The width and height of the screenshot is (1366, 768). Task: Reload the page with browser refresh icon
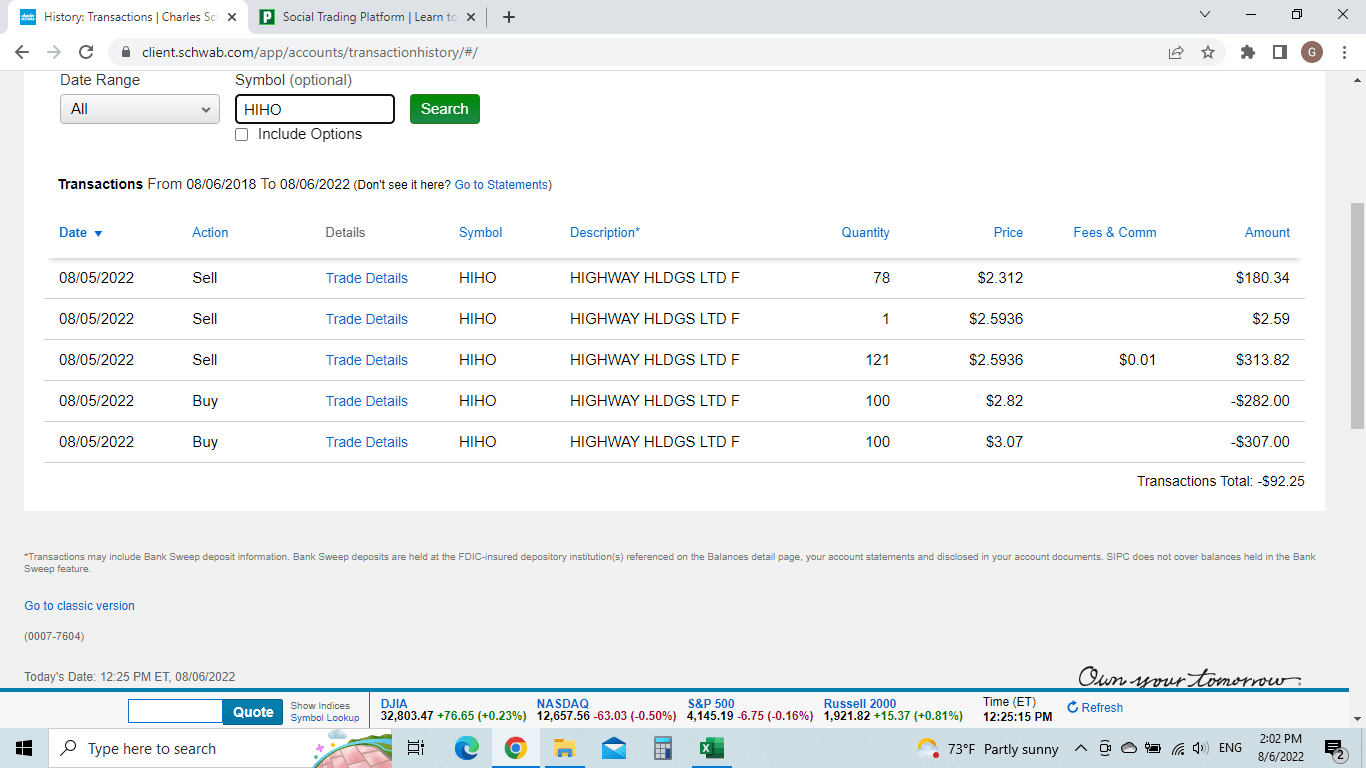tap(86, 52)
